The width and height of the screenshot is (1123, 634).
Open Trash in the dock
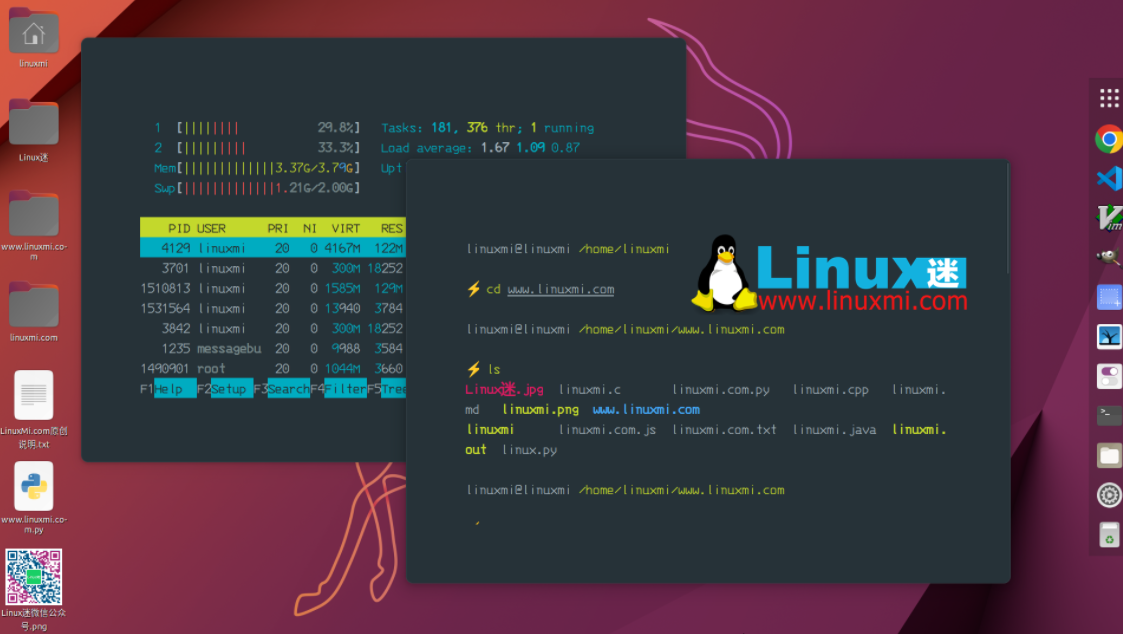tap(1109, 535)
